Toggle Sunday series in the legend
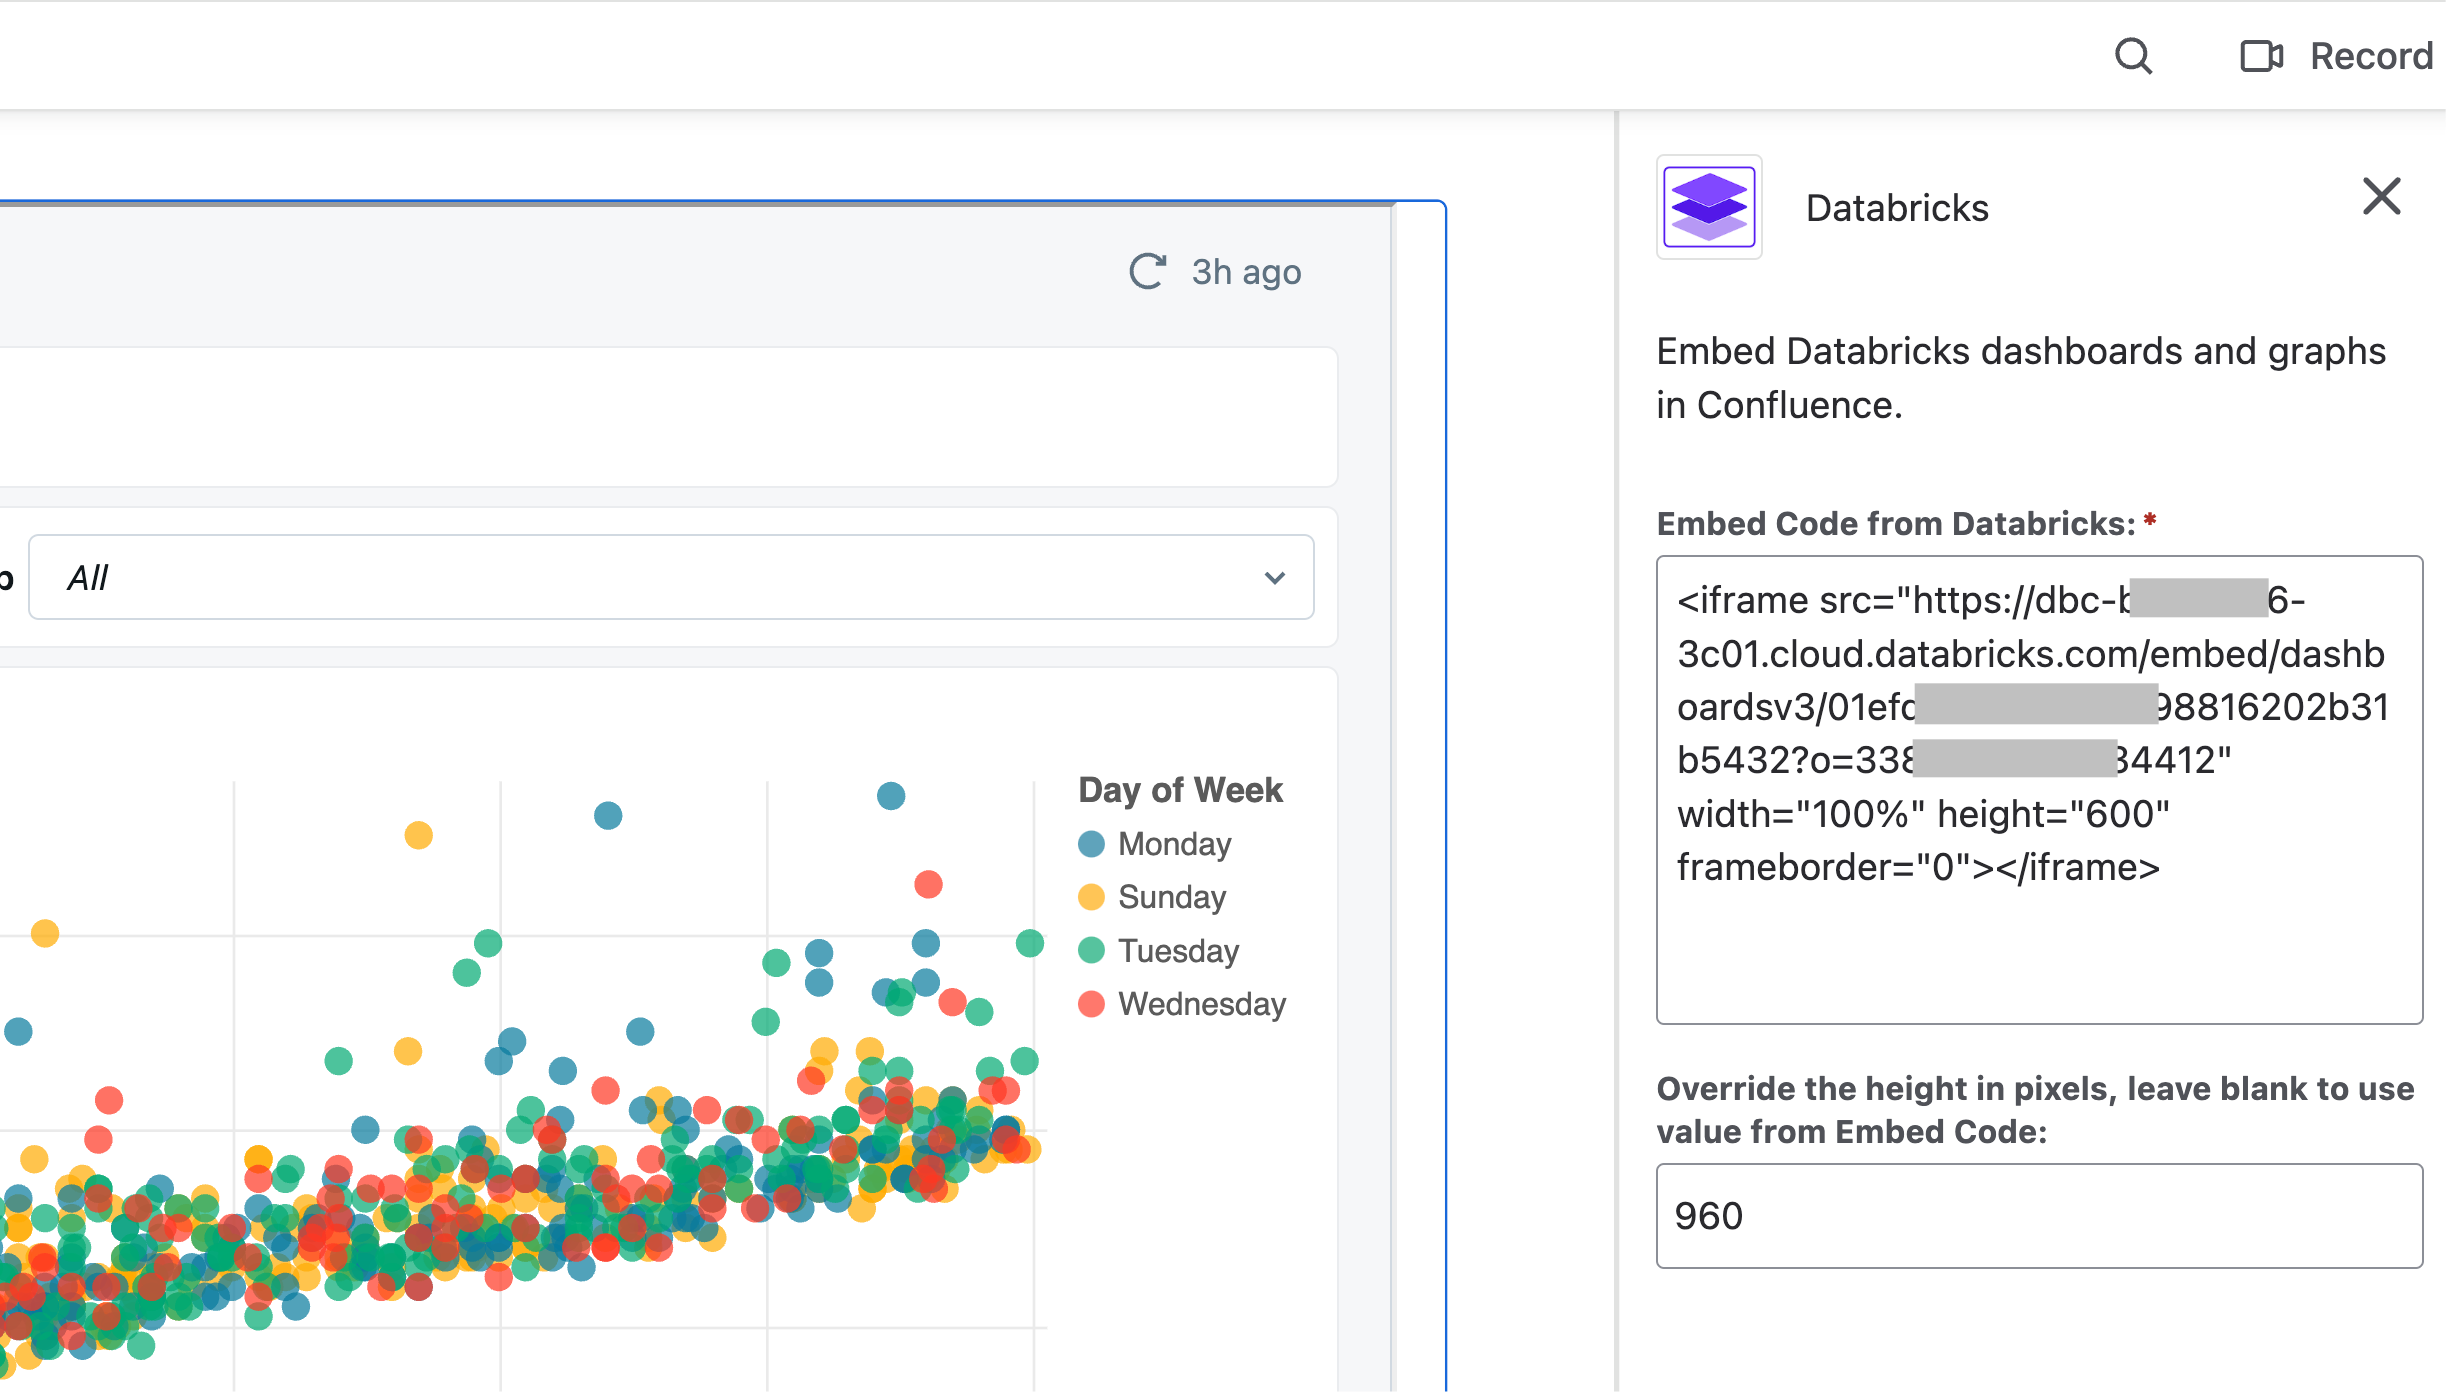This screenshot has height=1392, width=2446. pyautogui.click(x=1172, y=897)
